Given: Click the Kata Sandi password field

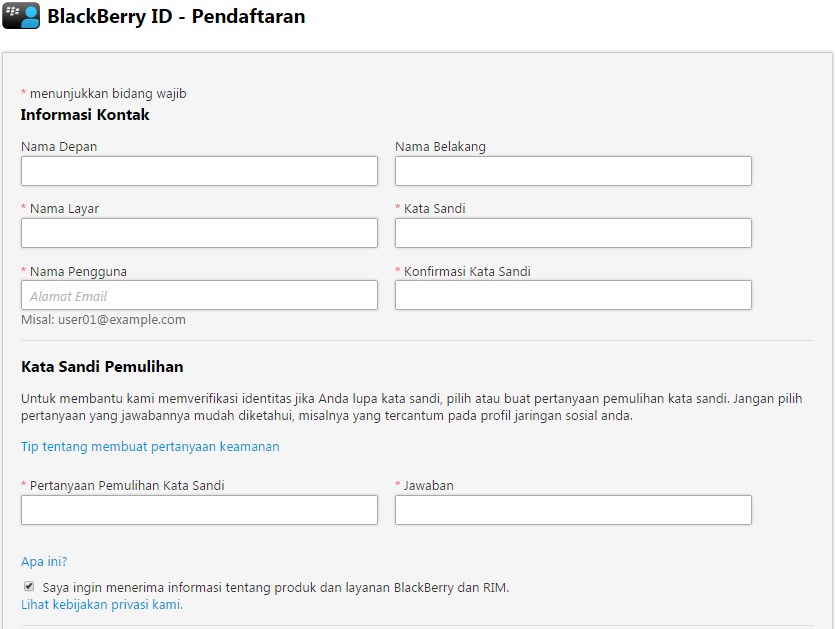Looking at the screenshot, I should 573,233.
